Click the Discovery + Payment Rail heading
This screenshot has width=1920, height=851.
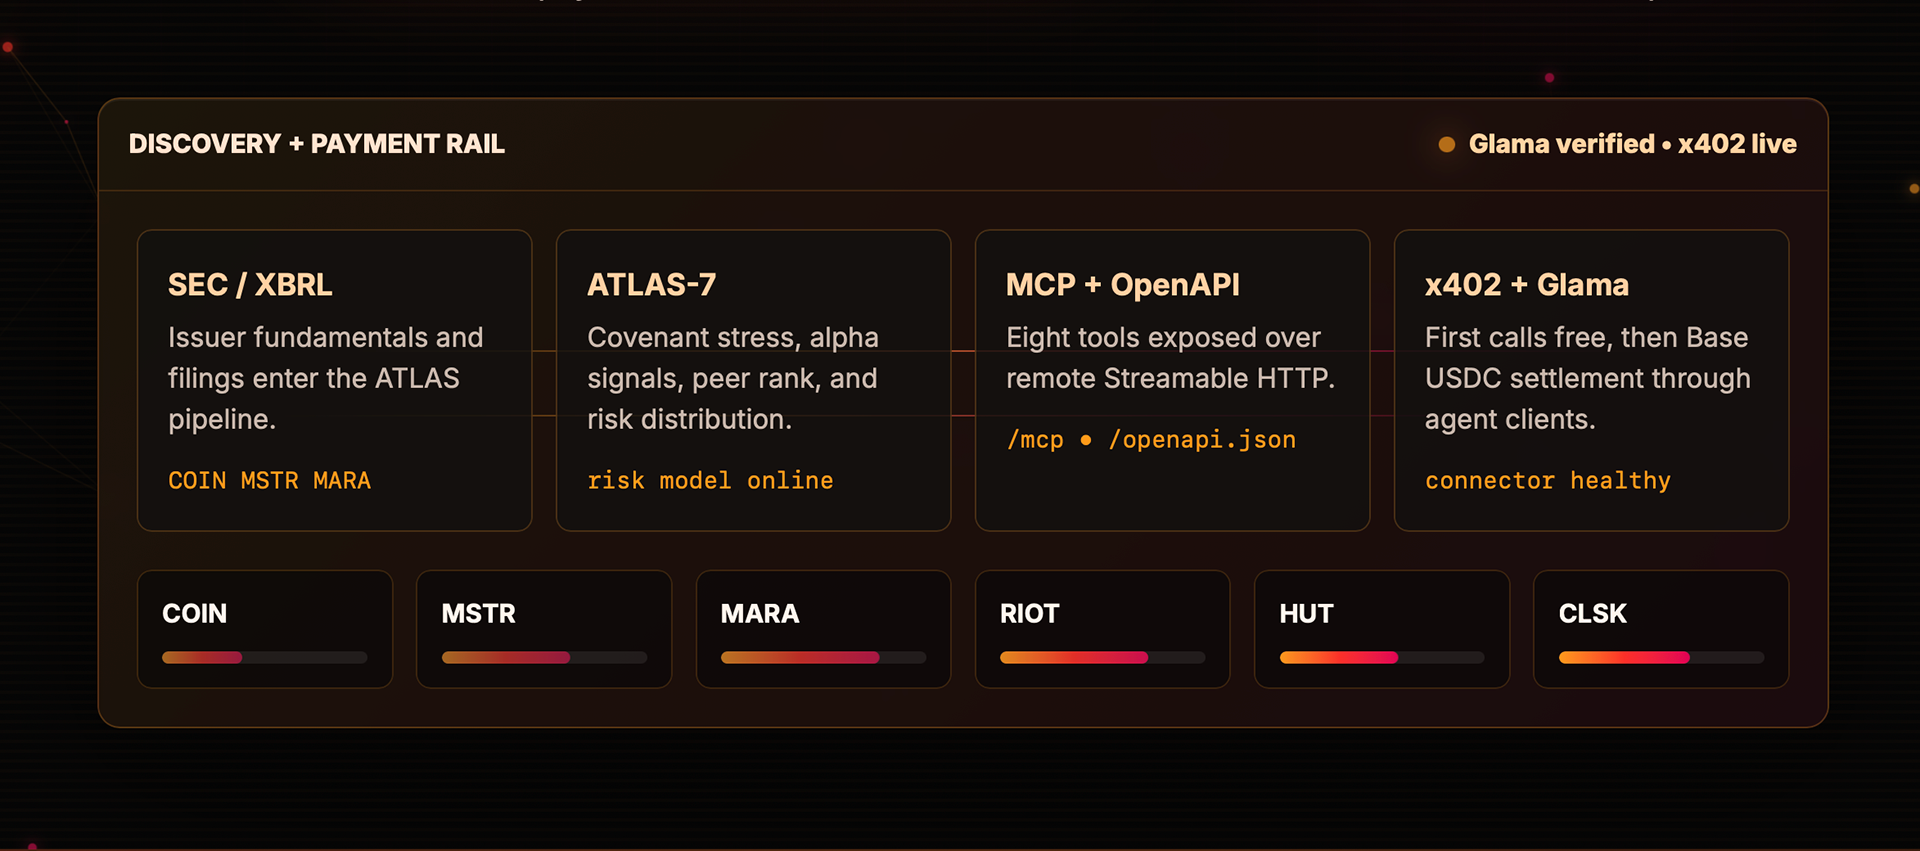click(316, 144)
